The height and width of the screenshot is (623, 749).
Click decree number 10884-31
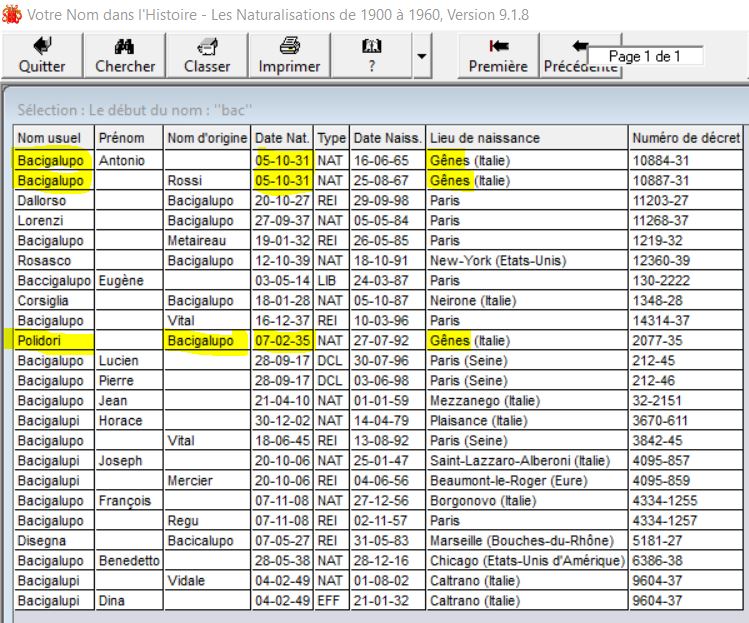point(686,161)
